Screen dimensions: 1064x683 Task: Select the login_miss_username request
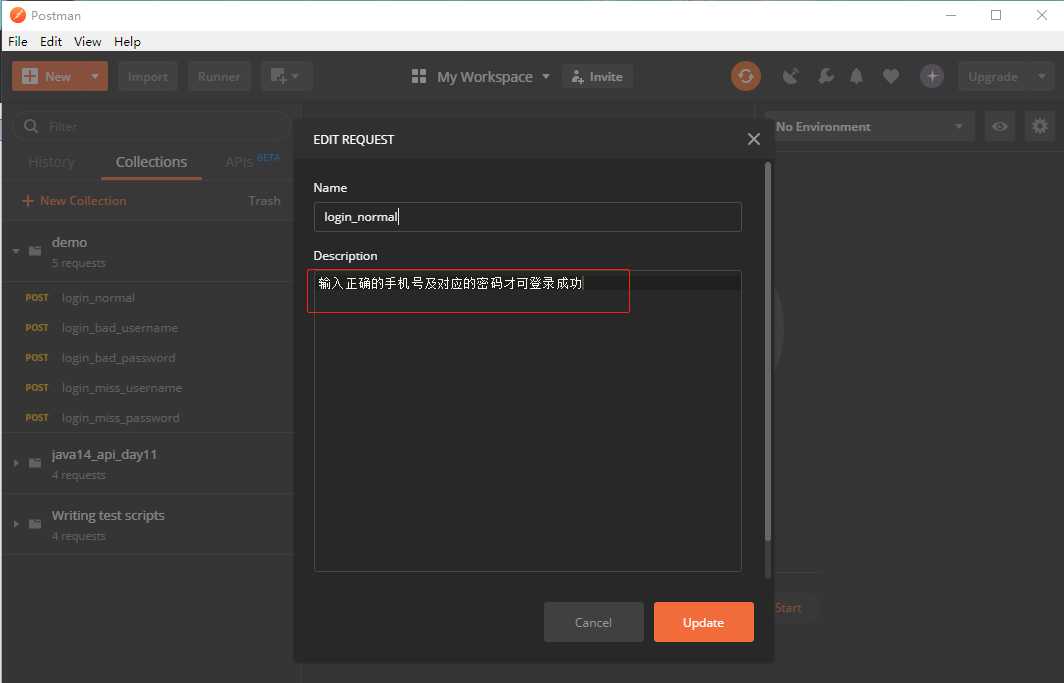coord(148,388)
